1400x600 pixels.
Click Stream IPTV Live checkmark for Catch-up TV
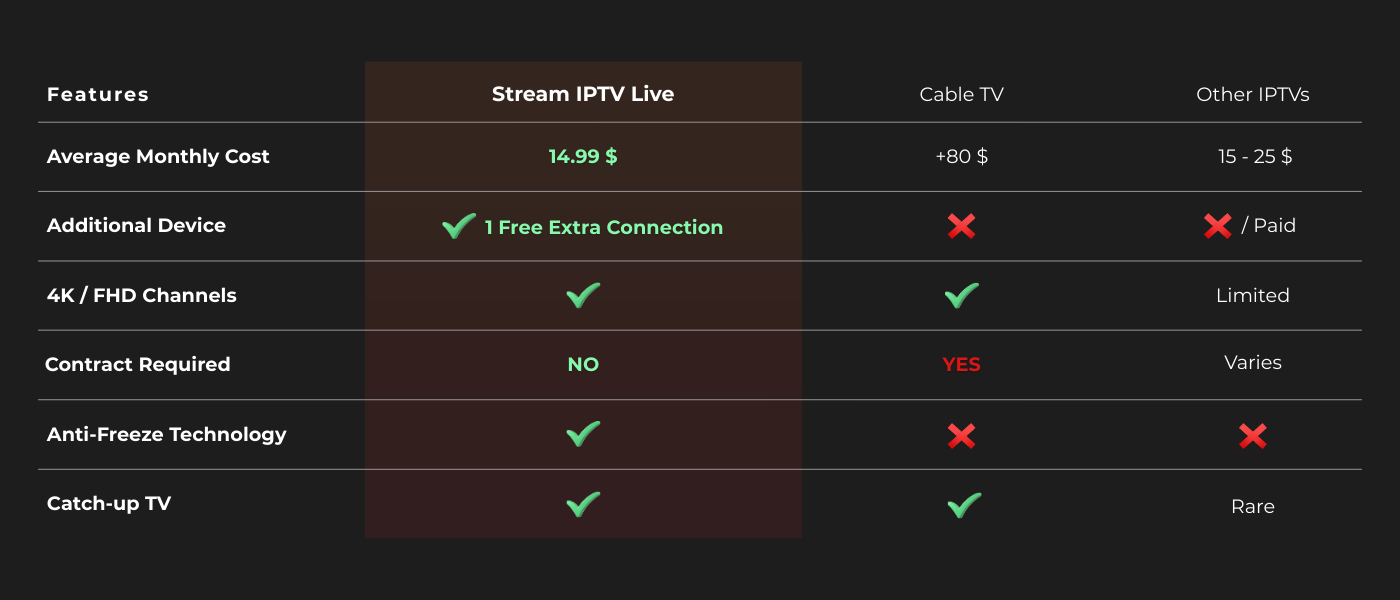point(583,504)
